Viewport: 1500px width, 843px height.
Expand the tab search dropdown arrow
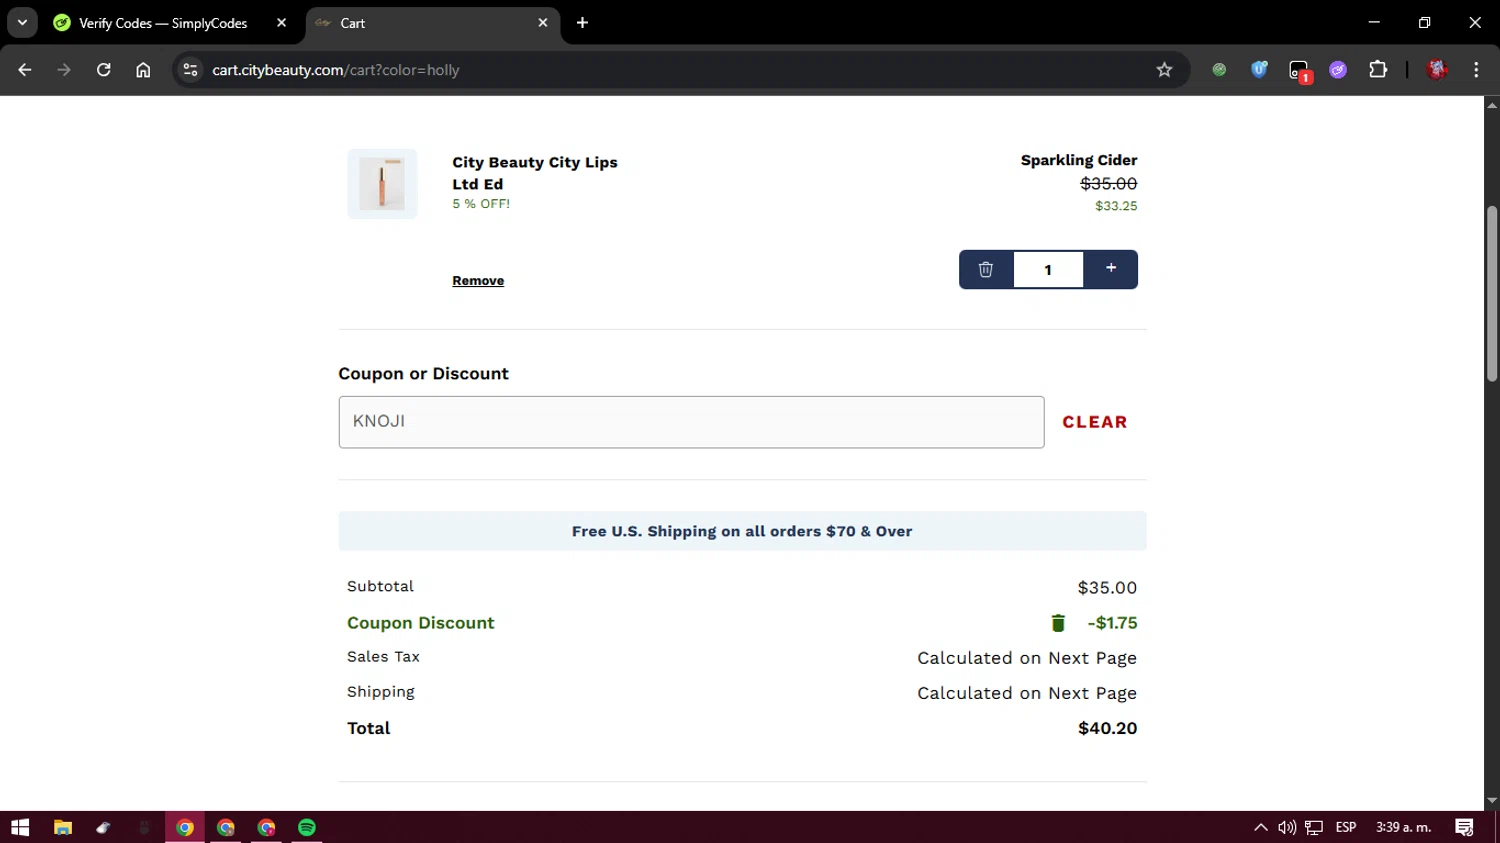[22, 22]
